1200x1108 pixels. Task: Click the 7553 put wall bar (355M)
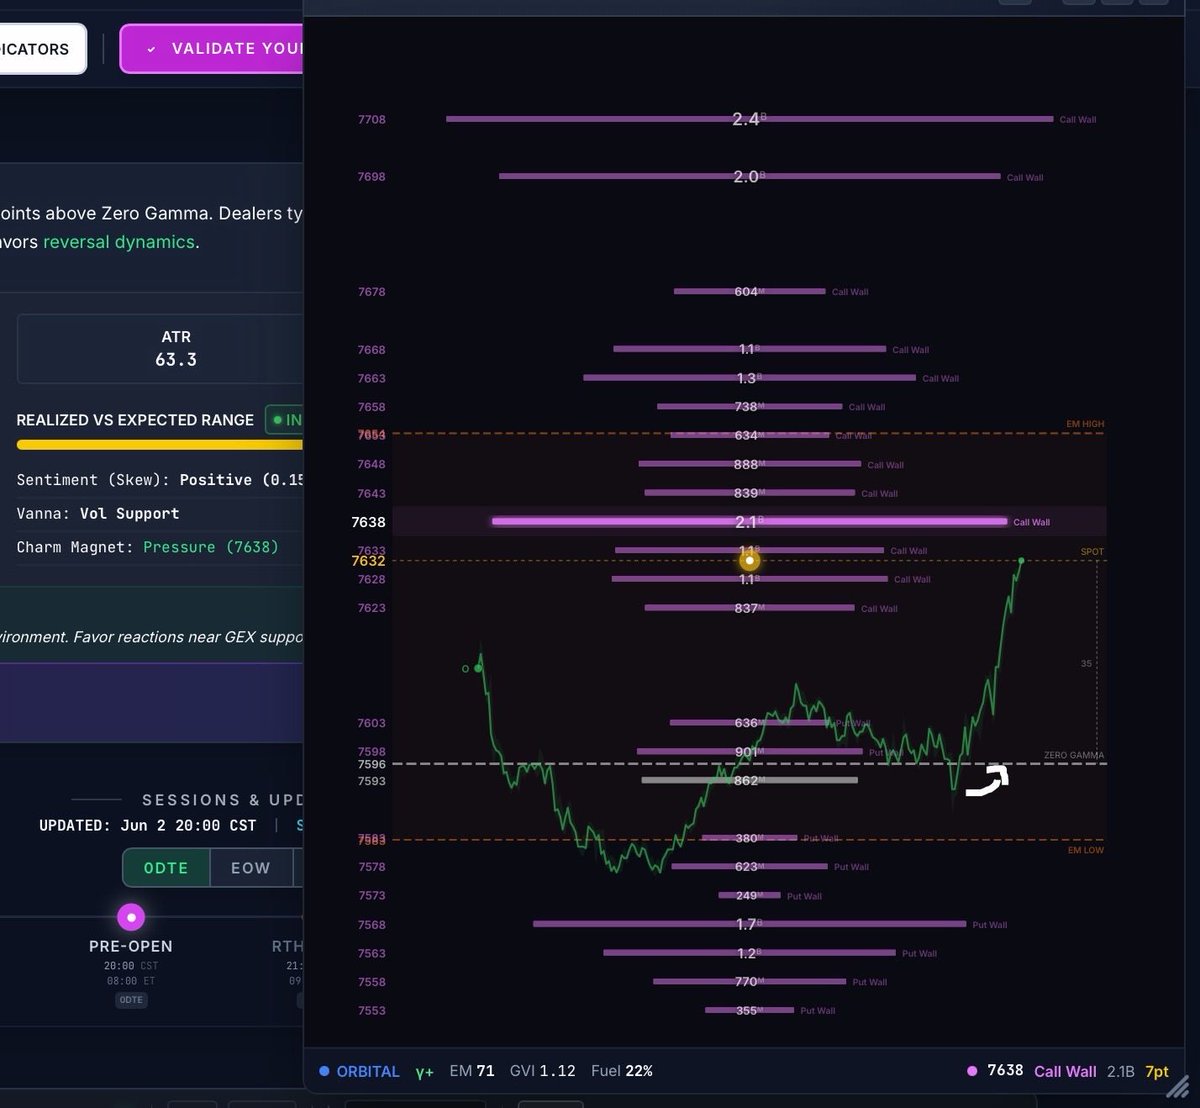(749, 1010)
